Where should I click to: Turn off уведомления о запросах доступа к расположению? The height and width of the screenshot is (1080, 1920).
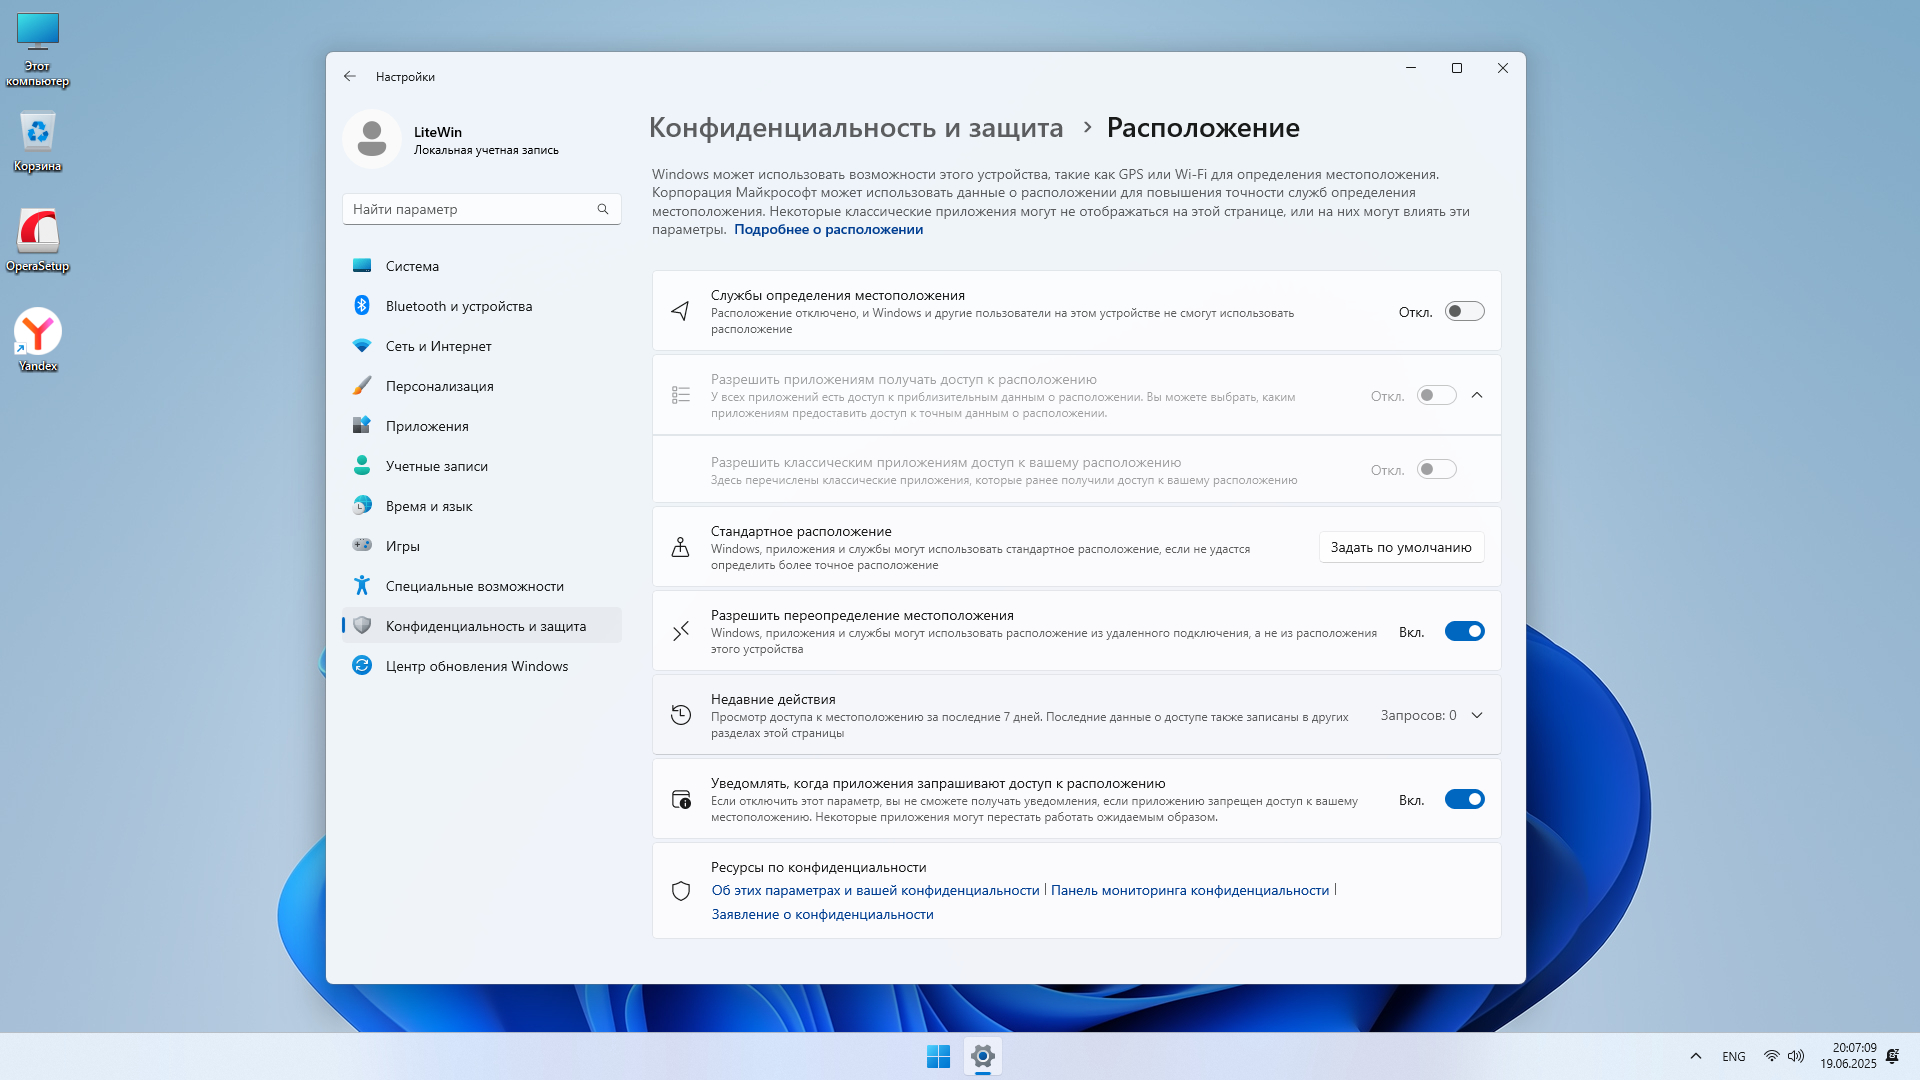(x=1464, y=799)
